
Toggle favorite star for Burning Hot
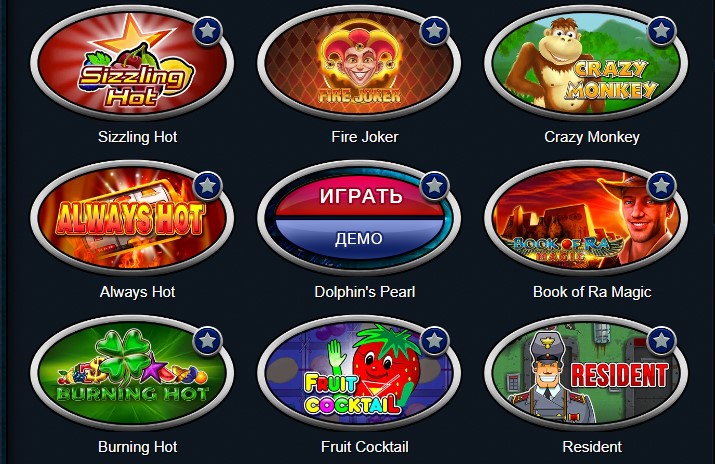[x=207, y=340]
